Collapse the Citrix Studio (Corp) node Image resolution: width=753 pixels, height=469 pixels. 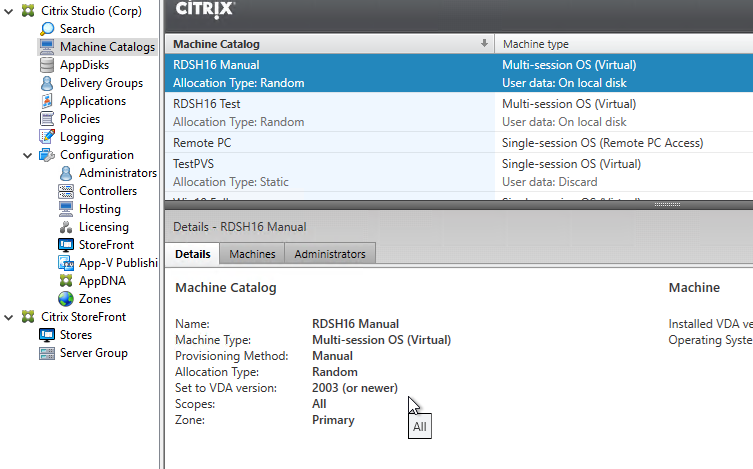pos(9,11)
